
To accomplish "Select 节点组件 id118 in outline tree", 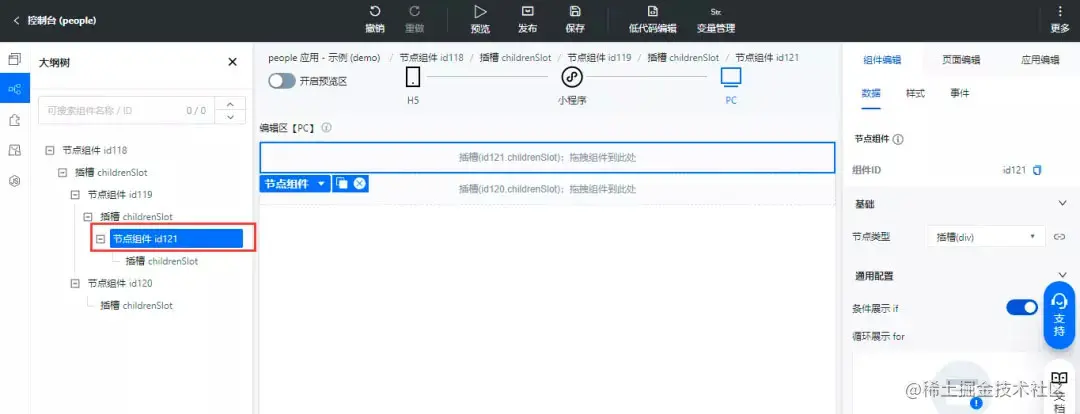I will 94,150.
